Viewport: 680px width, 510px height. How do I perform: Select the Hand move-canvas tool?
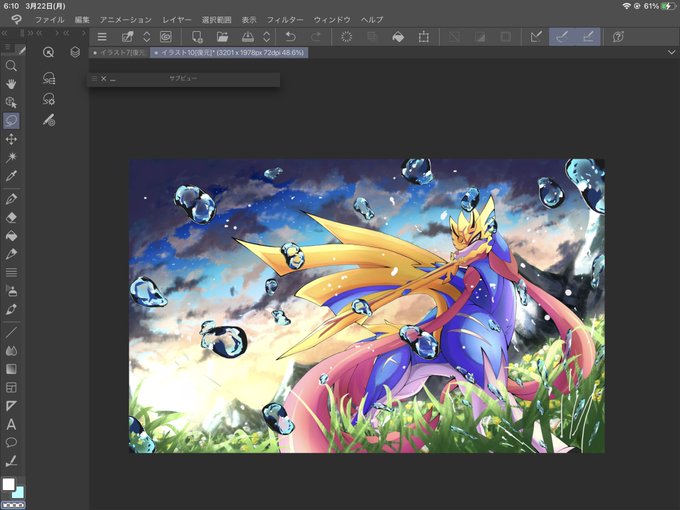[11, 84]
